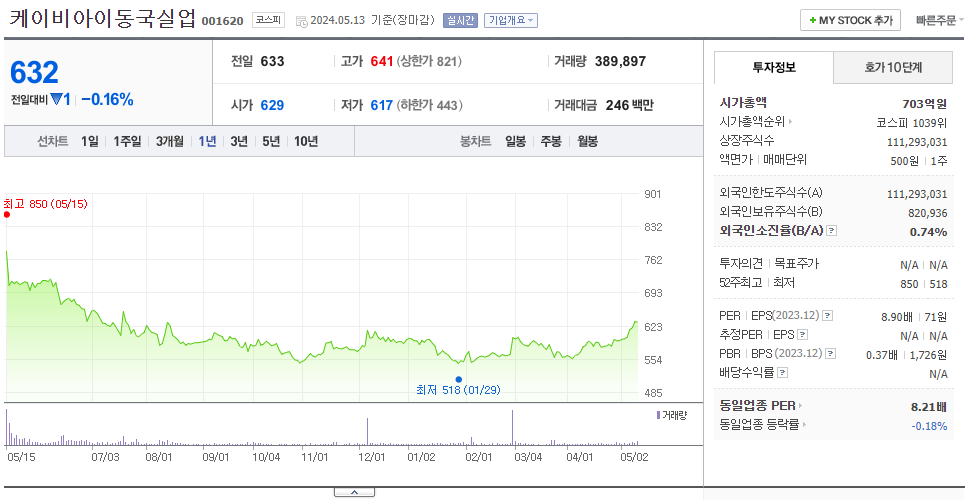Open the 기업개요 dropdown
This screenshot has height=500, width=968.
point(511,20)
